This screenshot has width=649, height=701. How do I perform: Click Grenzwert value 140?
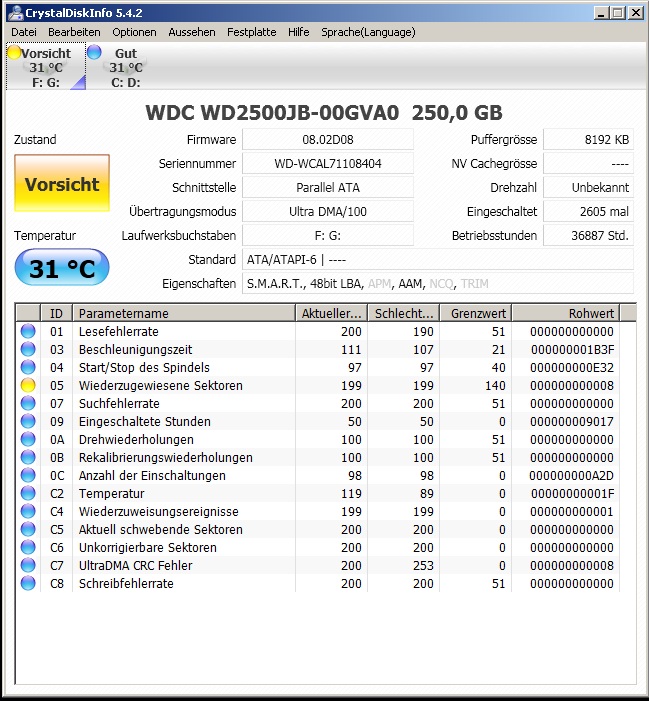495,385
